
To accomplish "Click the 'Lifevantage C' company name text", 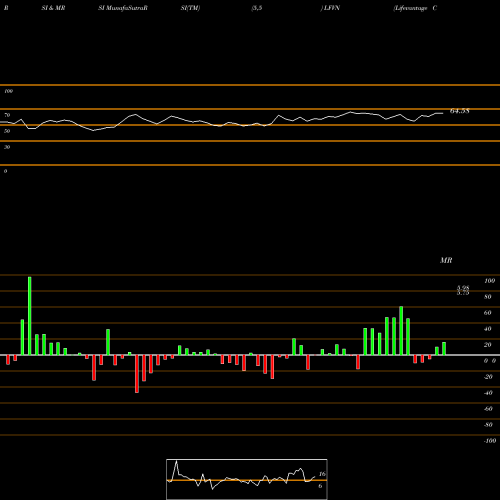I will [x=415, y=8].
